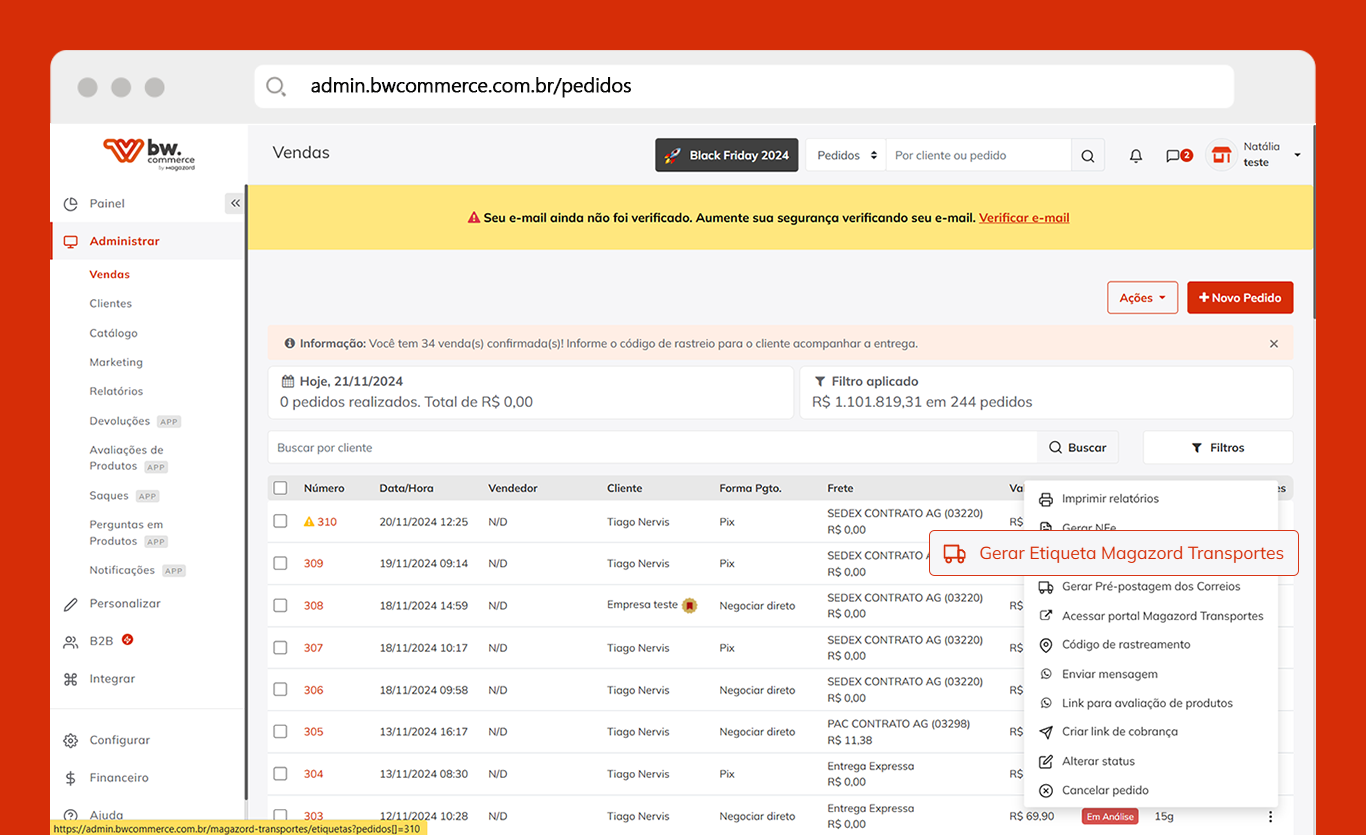The image size is (1366, 835).
Task: Go to Clientes in the sidebar
Action: pos(110,303)
